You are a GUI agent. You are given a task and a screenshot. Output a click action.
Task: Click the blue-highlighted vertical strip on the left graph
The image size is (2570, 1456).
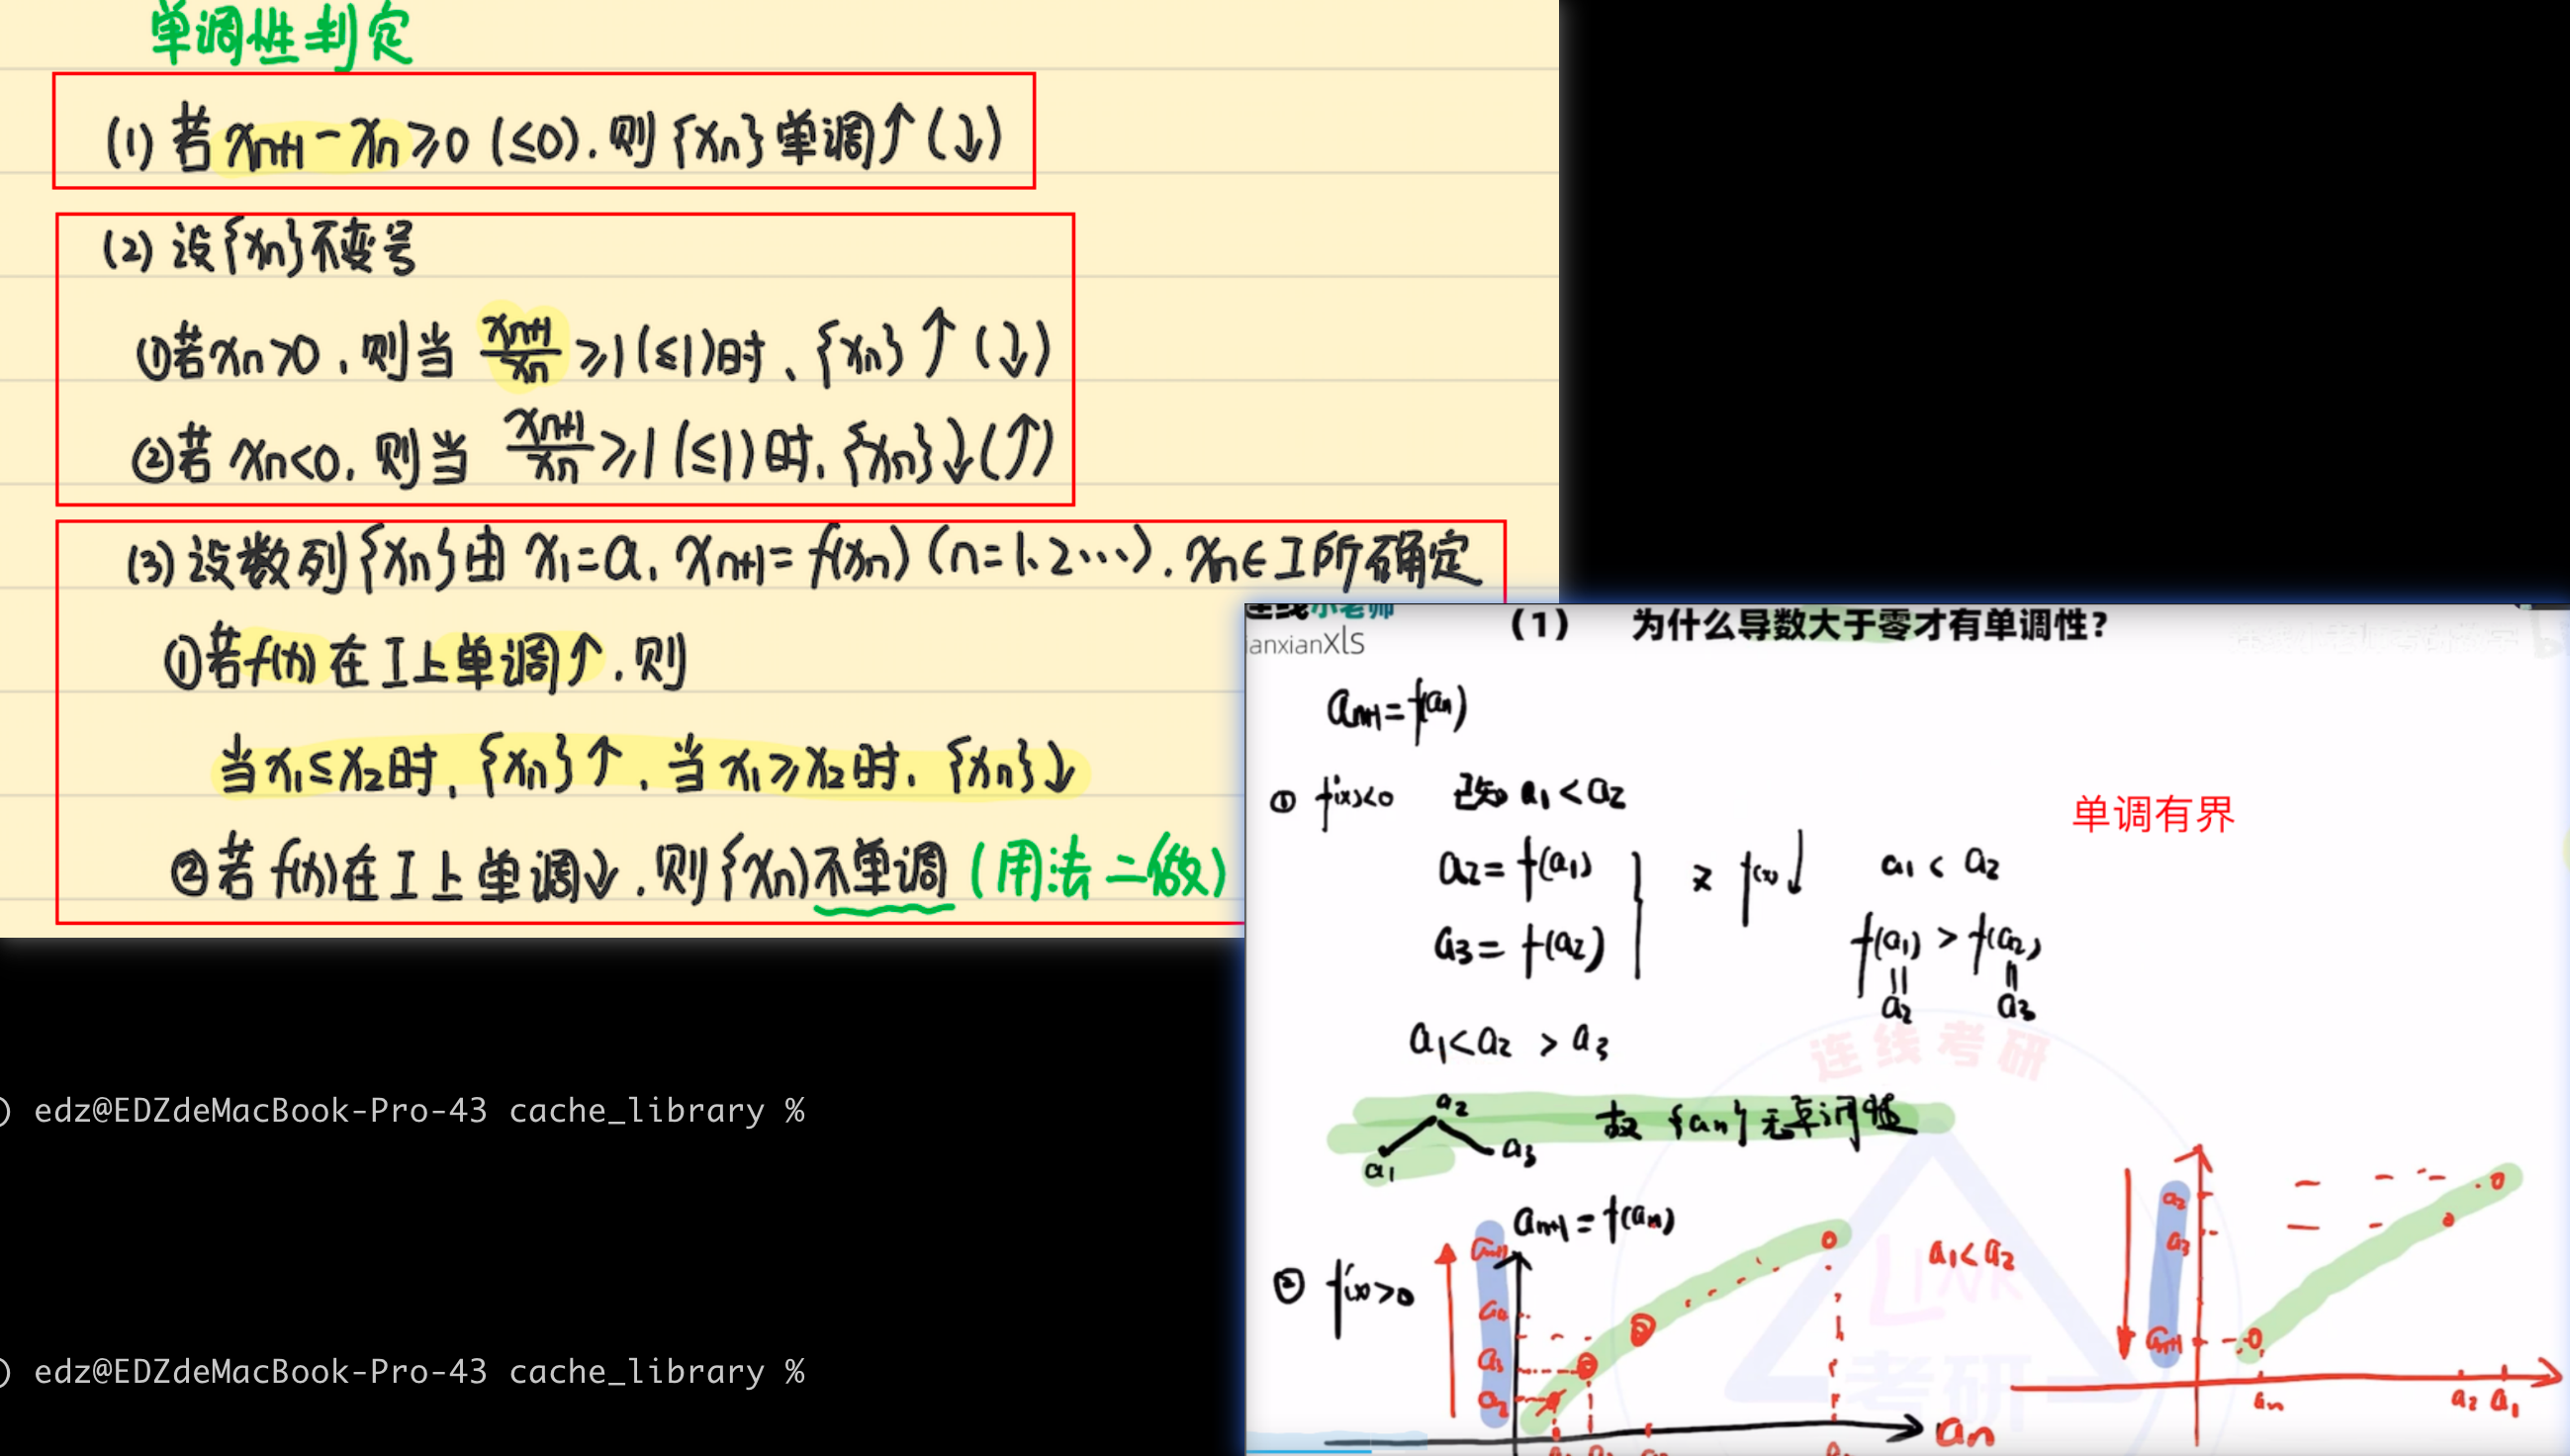[1491, 1325]
